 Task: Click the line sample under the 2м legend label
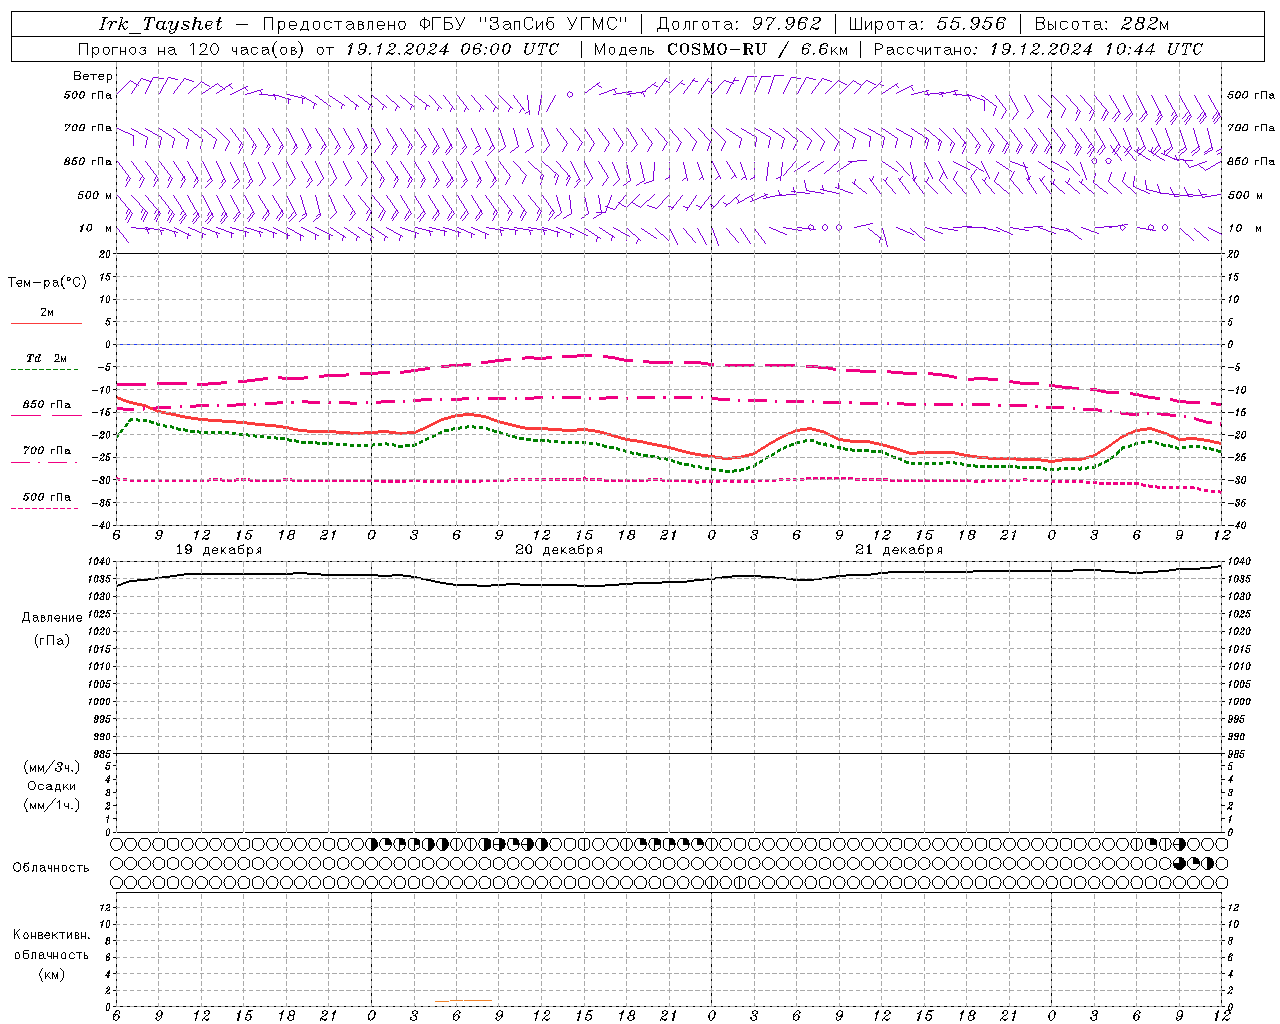[x=45, y=324]
